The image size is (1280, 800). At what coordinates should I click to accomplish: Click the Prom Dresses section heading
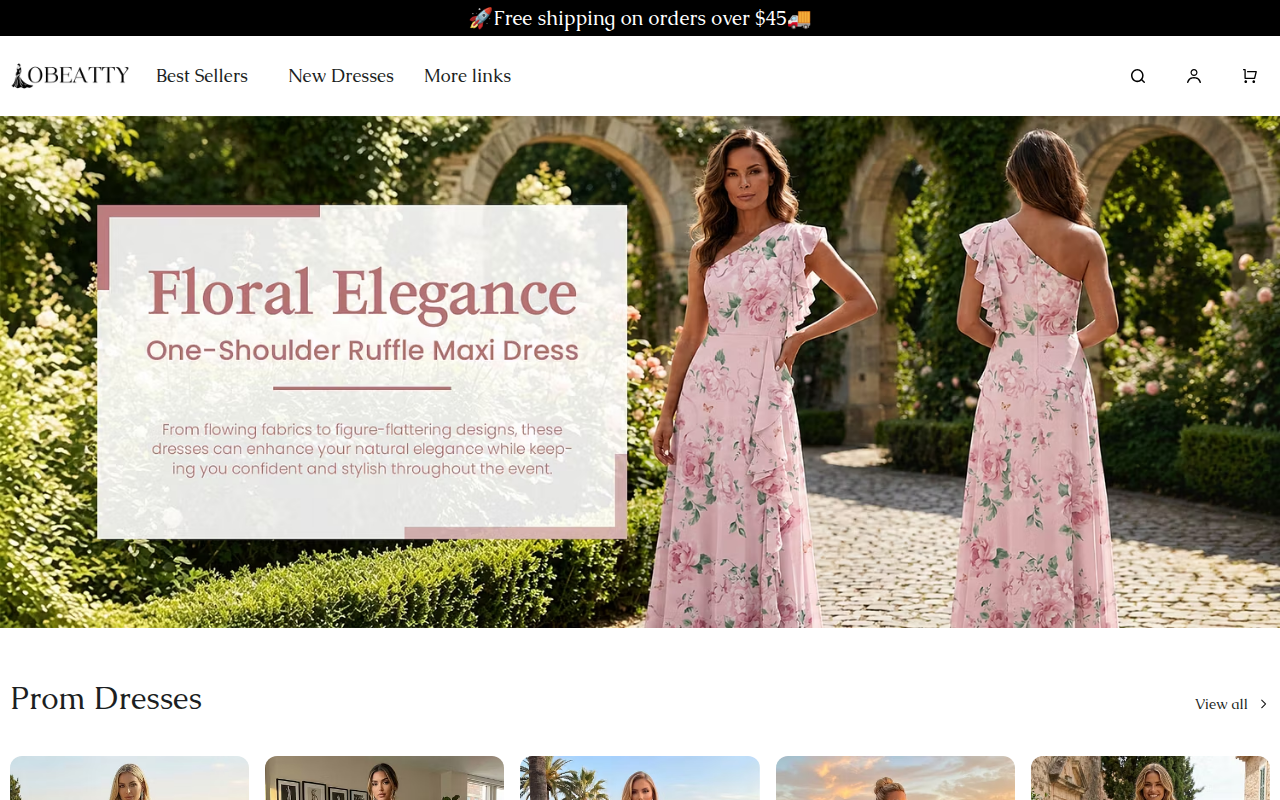tap(106, 698)
